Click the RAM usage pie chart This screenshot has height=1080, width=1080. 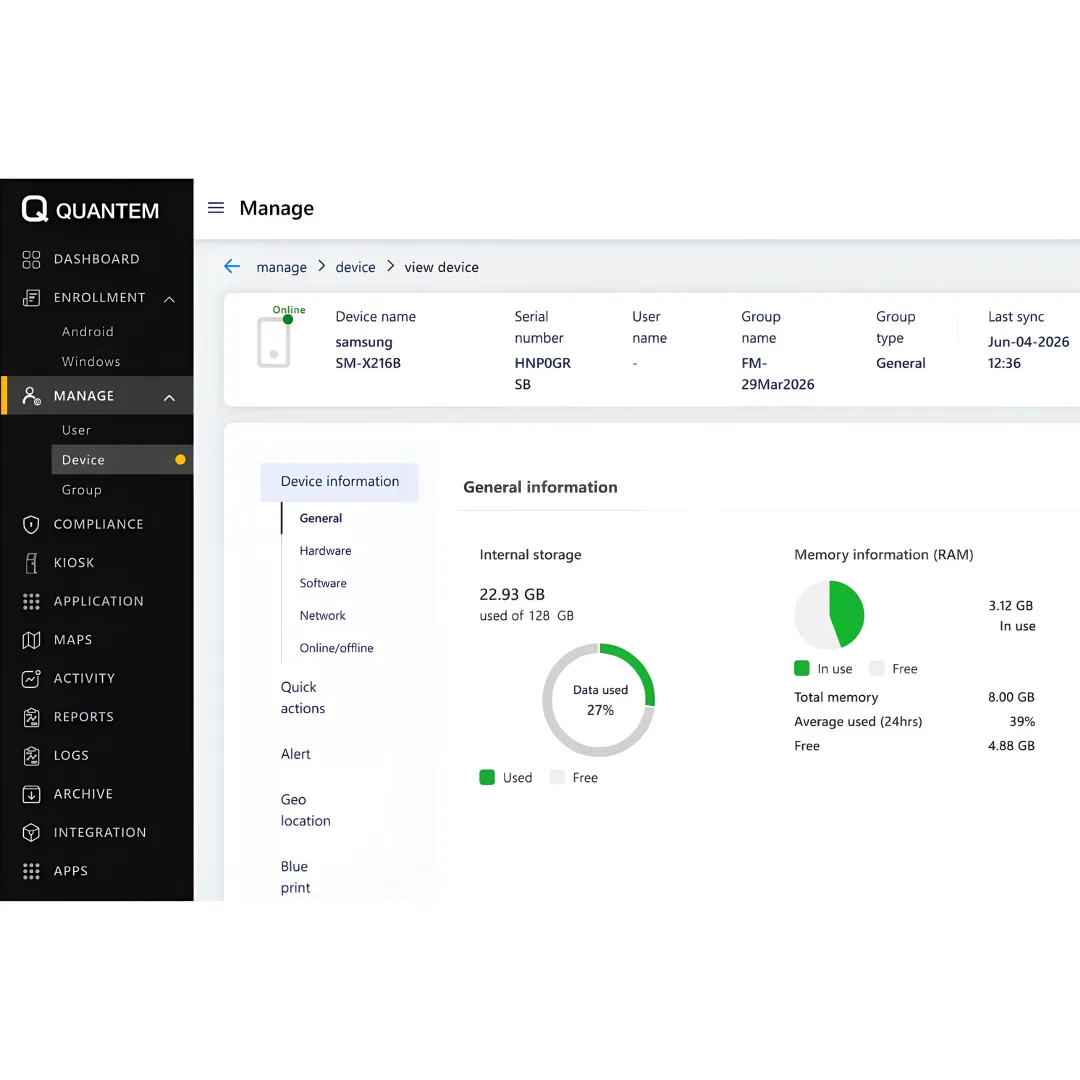pyautogui.click(x=829, y=615)
